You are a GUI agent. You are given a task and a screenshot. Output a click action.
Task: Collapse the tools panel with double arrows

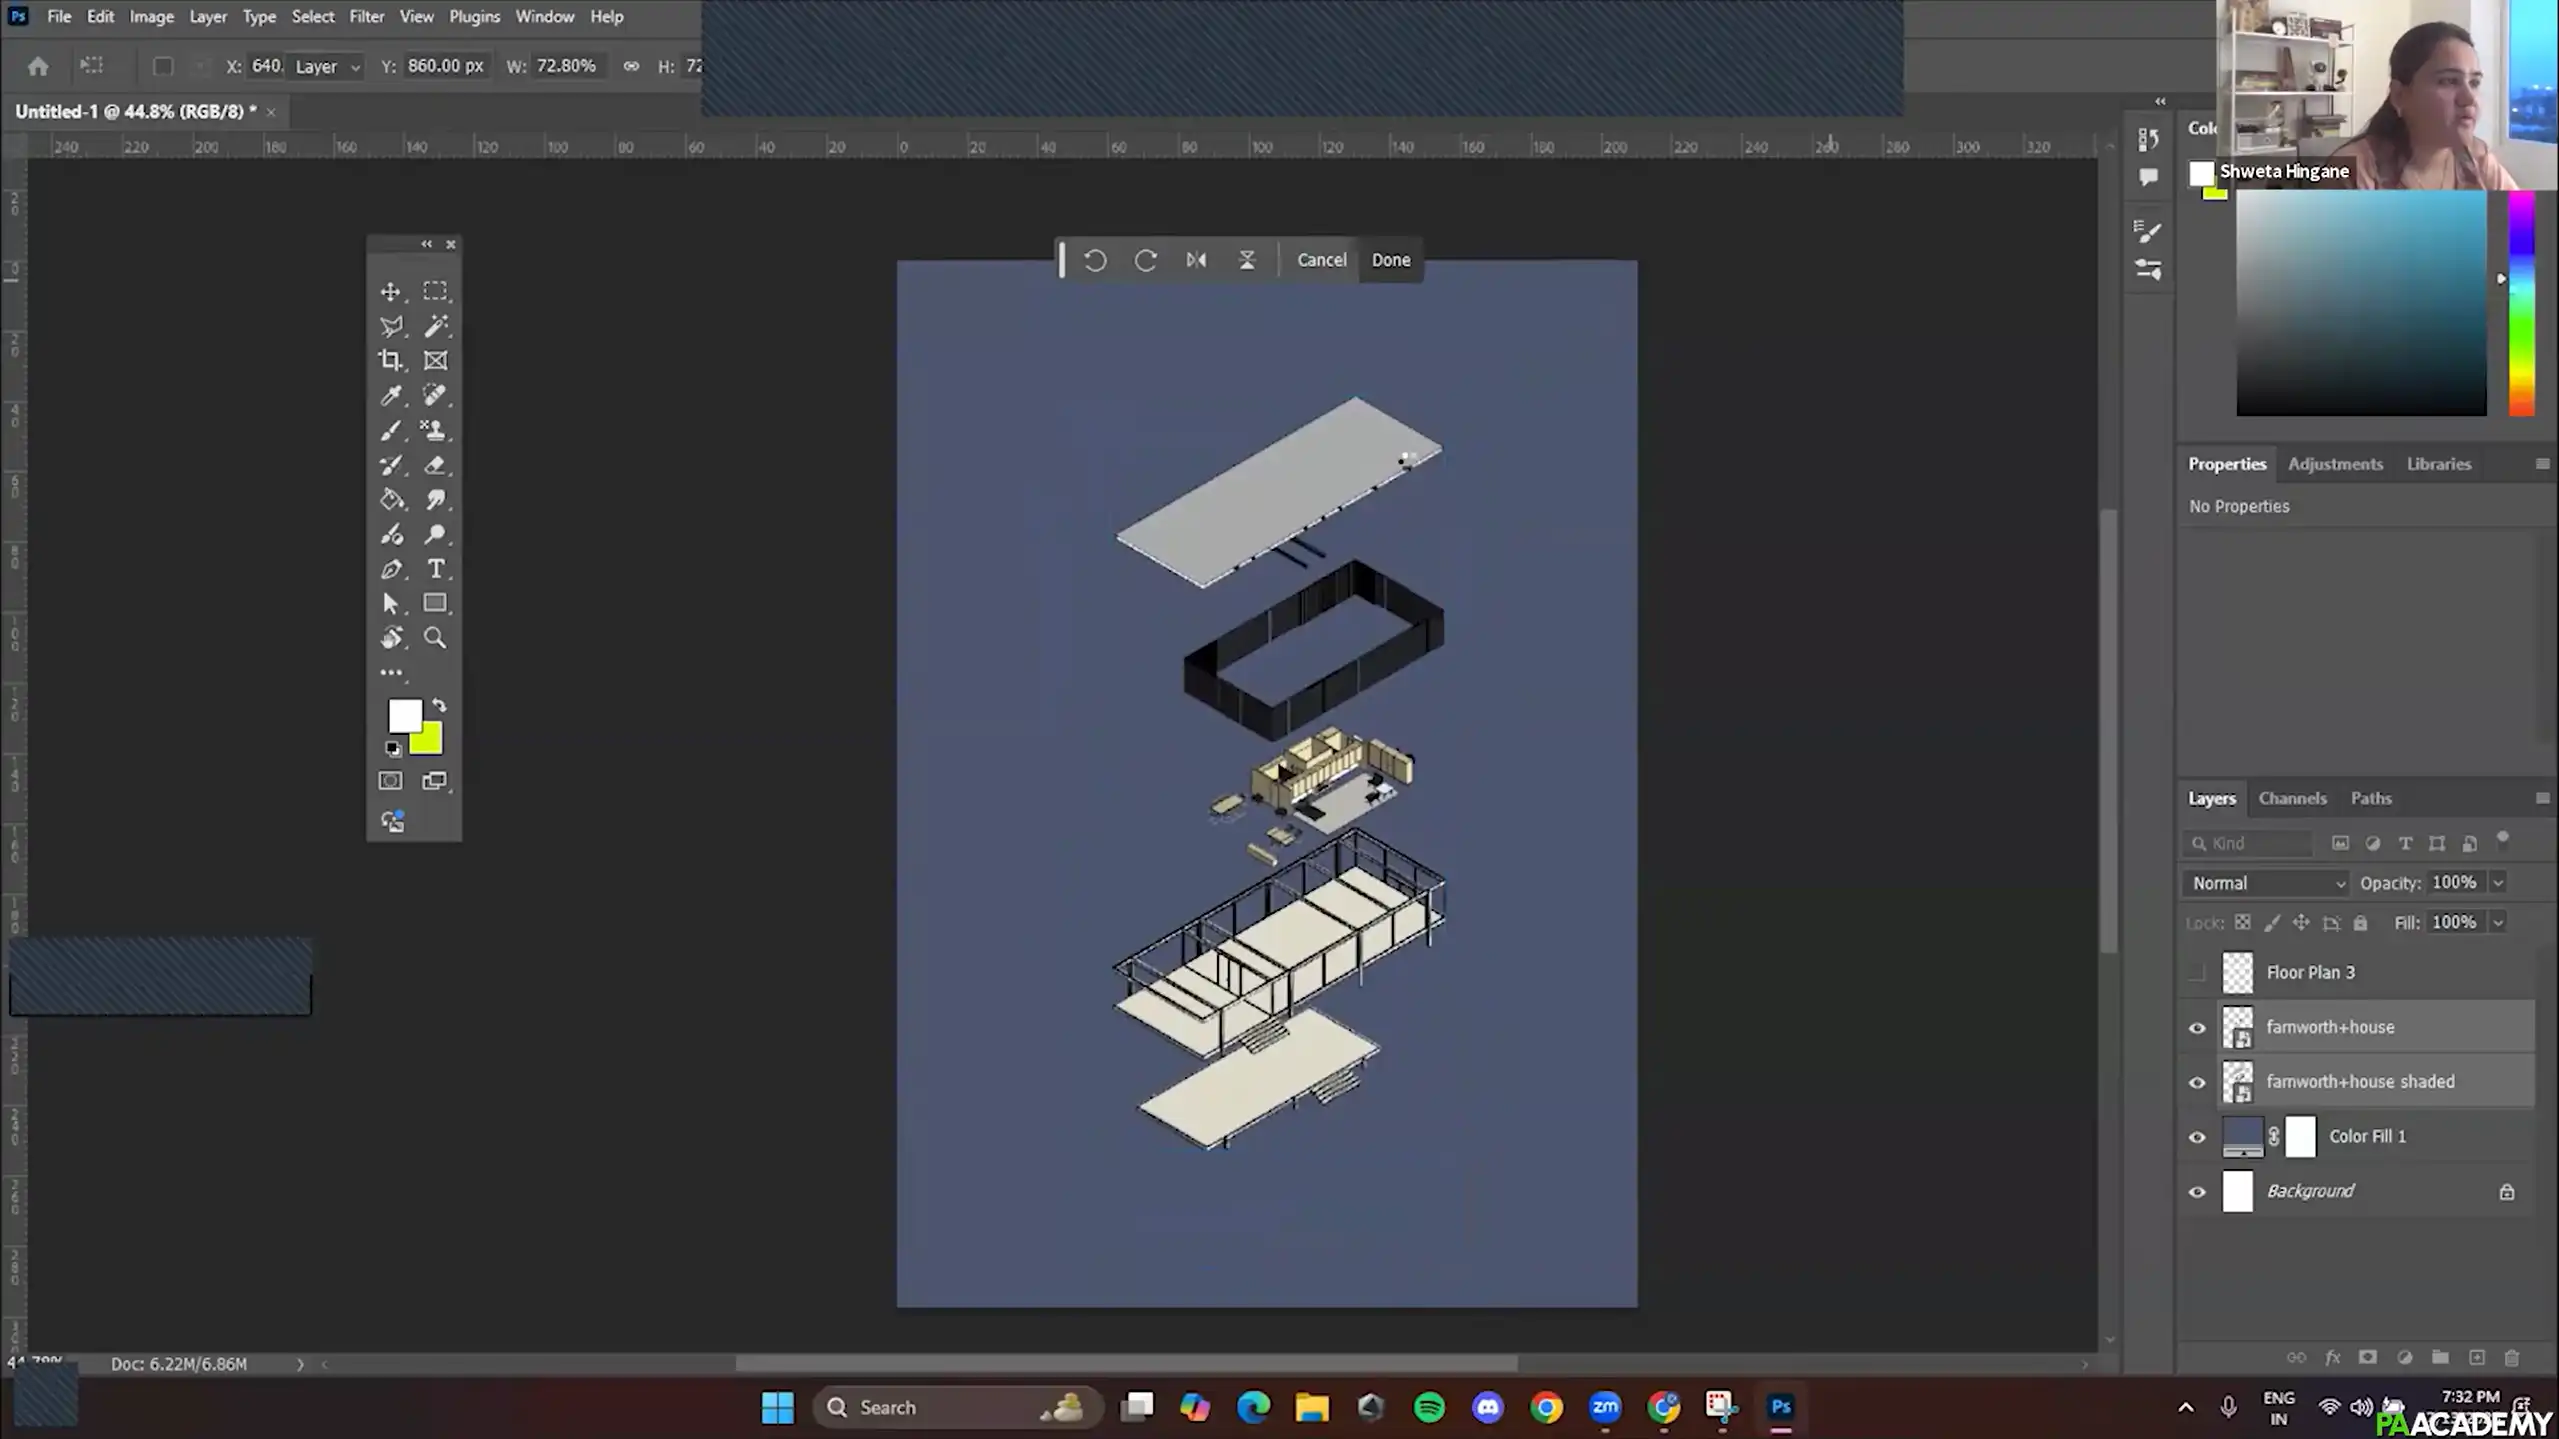[427, 244]
